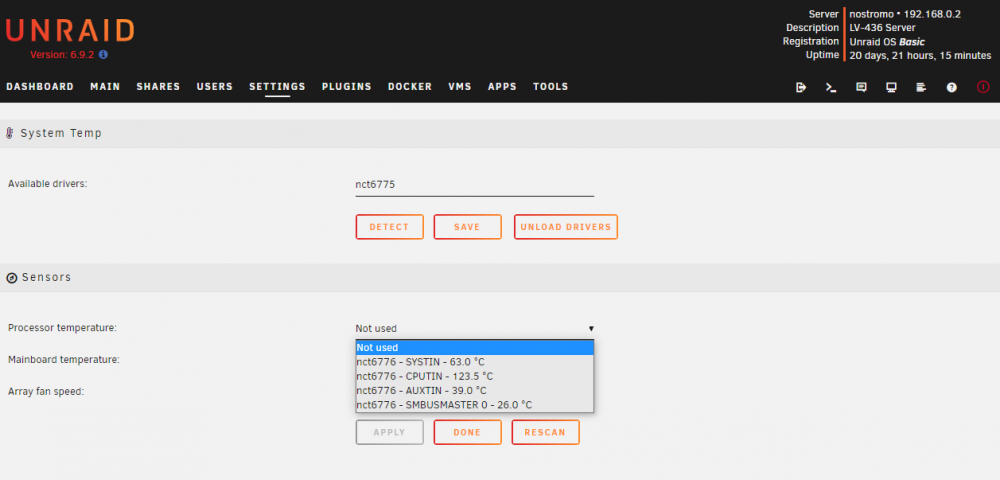
Task: Go to the Docker tab
Action: point(410,87)
